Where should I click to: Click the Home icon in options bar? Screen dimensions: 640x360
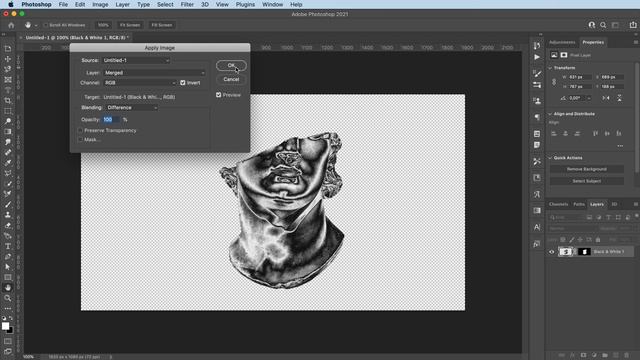coord(11,25)
